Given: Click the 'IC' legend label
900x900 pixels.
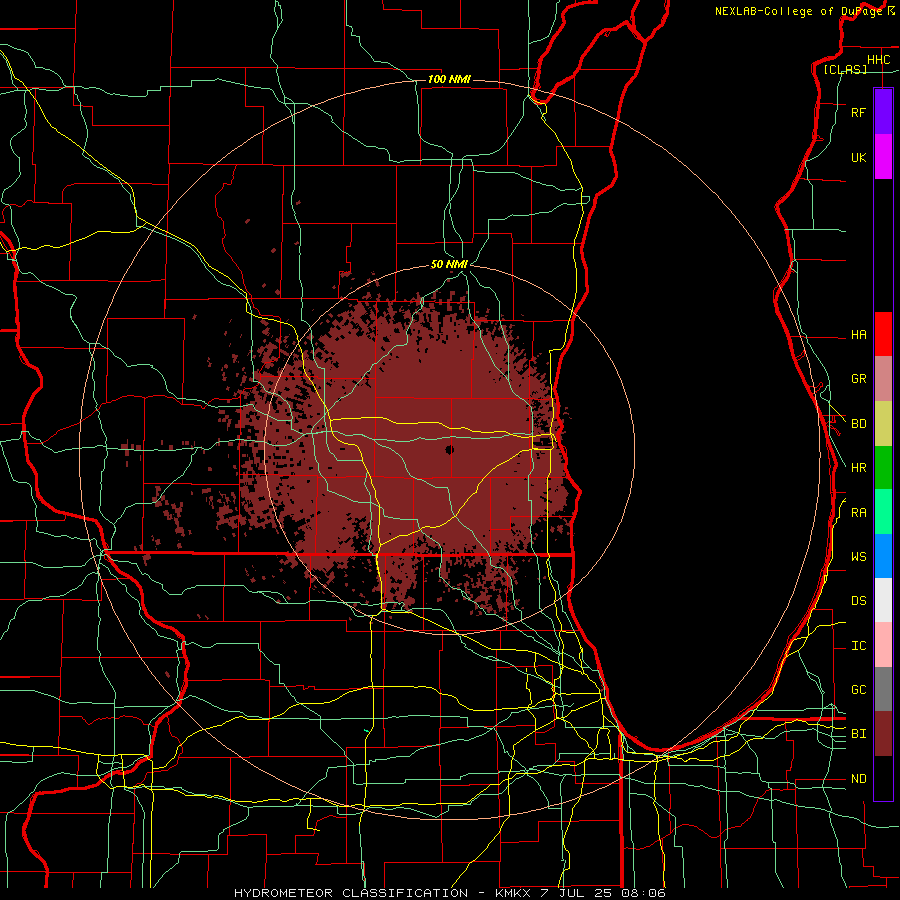Looking at the screenshot, I should pyautogui.click(x=858, y=646).
